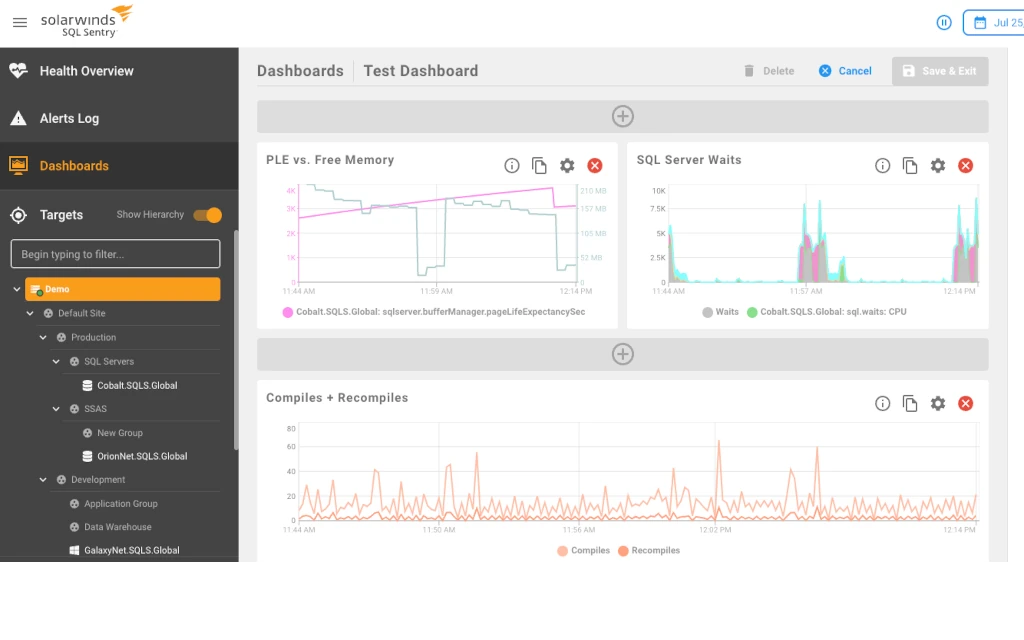Delete the Test Dashboard
This screenshot has height=640, width=1024.
tap(772, 70)
